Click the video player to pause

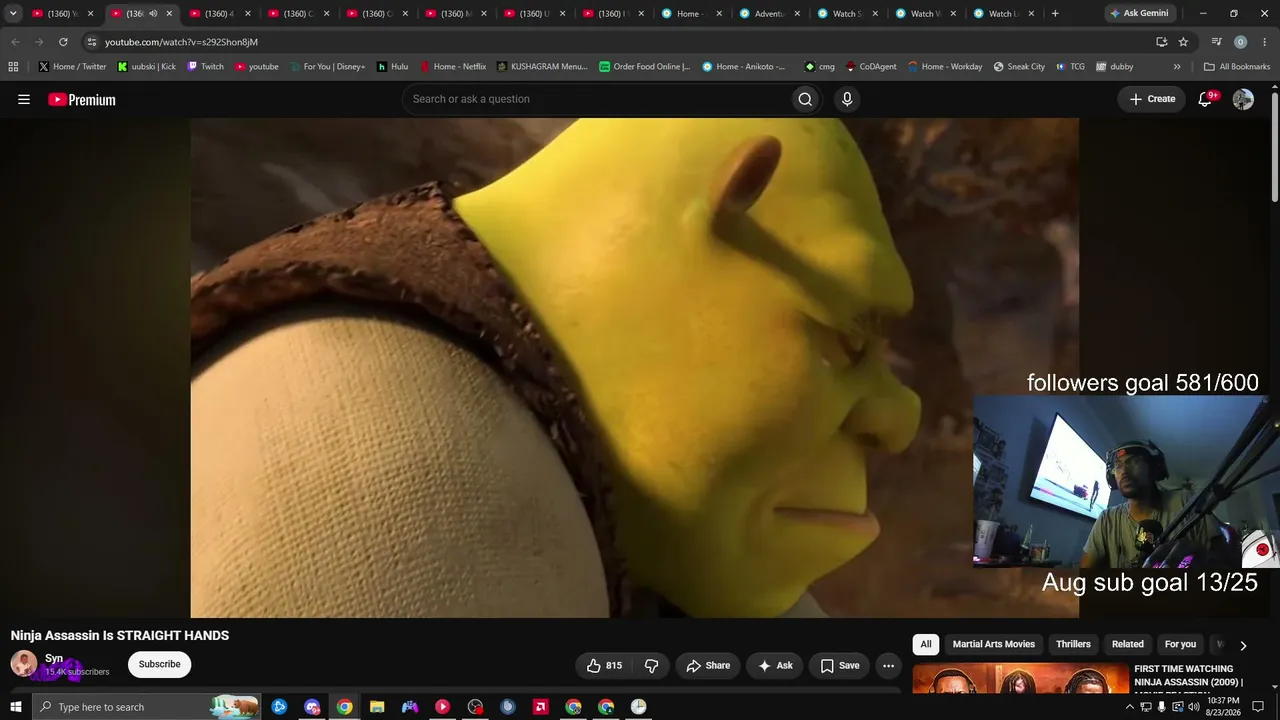[634, 367]
